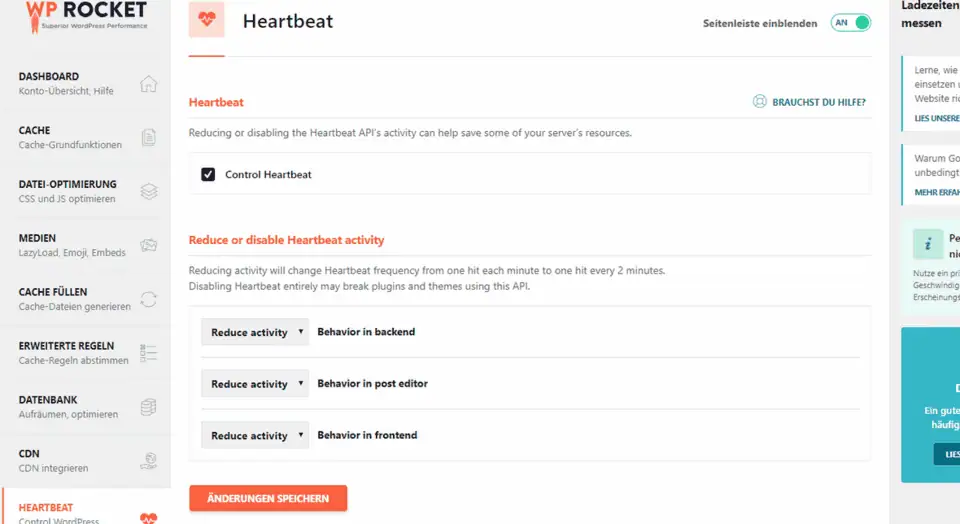Click the Cache document icon in sidebar
The height and width of the screenshot is (524, 960).
click(x=148, y=138)
